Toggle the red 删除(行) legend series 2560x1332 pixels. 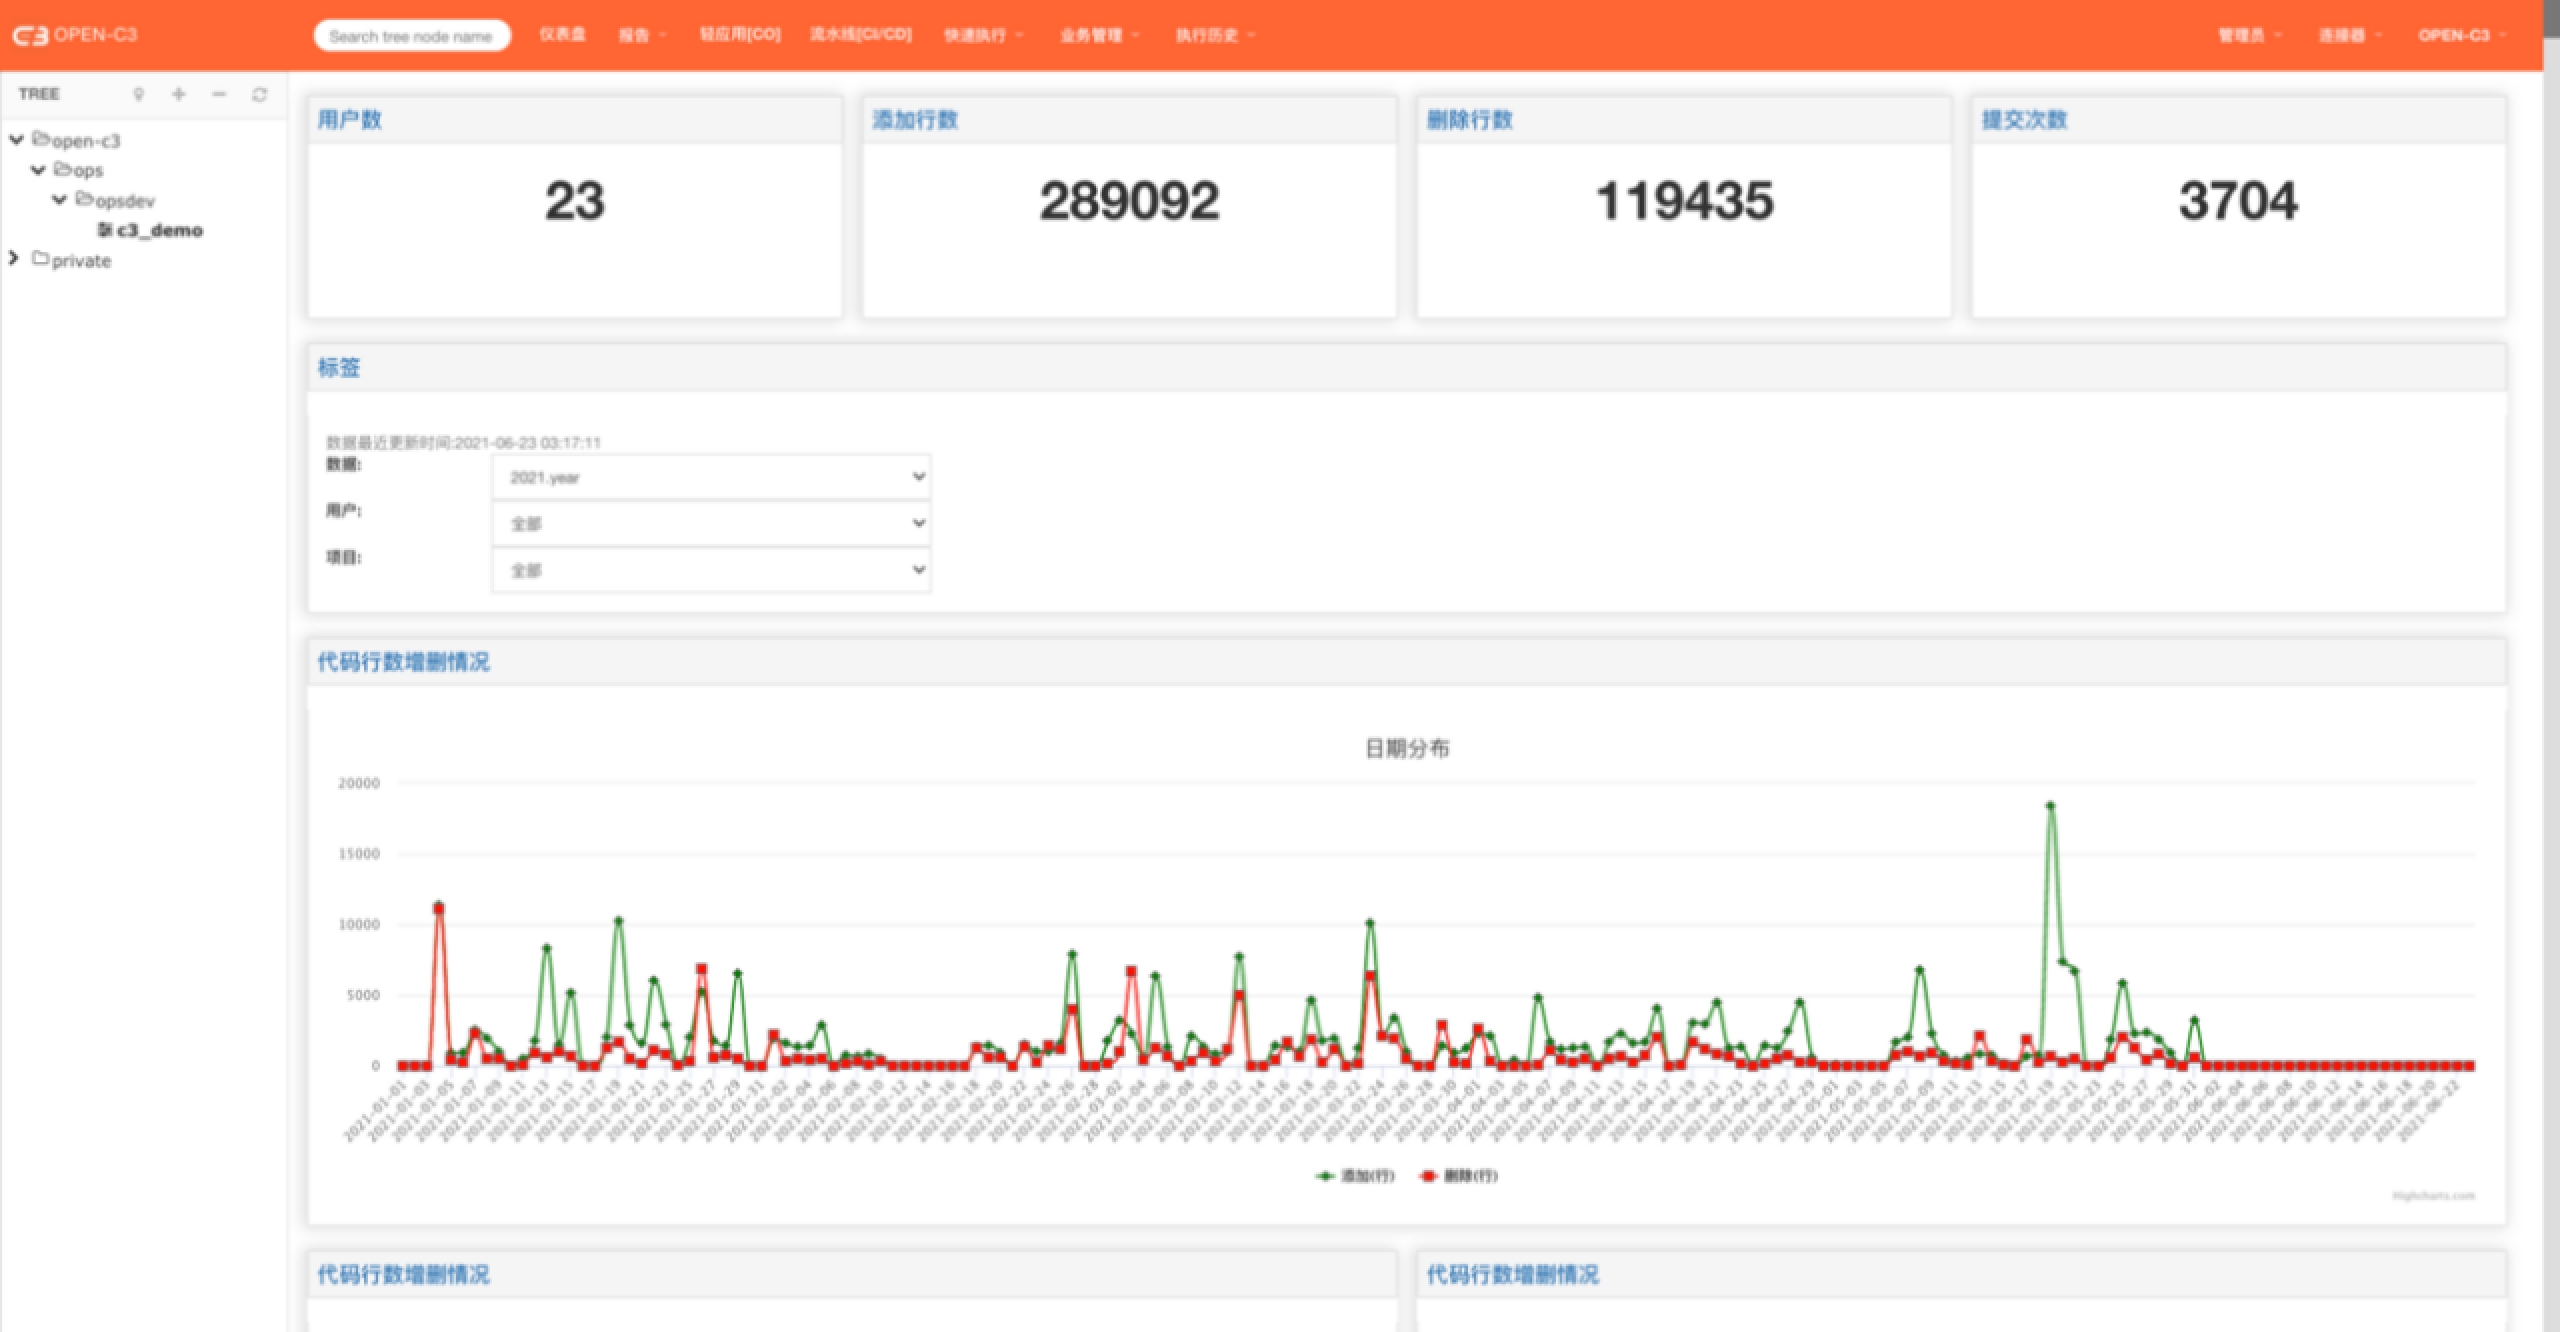click(1459, 1176)
